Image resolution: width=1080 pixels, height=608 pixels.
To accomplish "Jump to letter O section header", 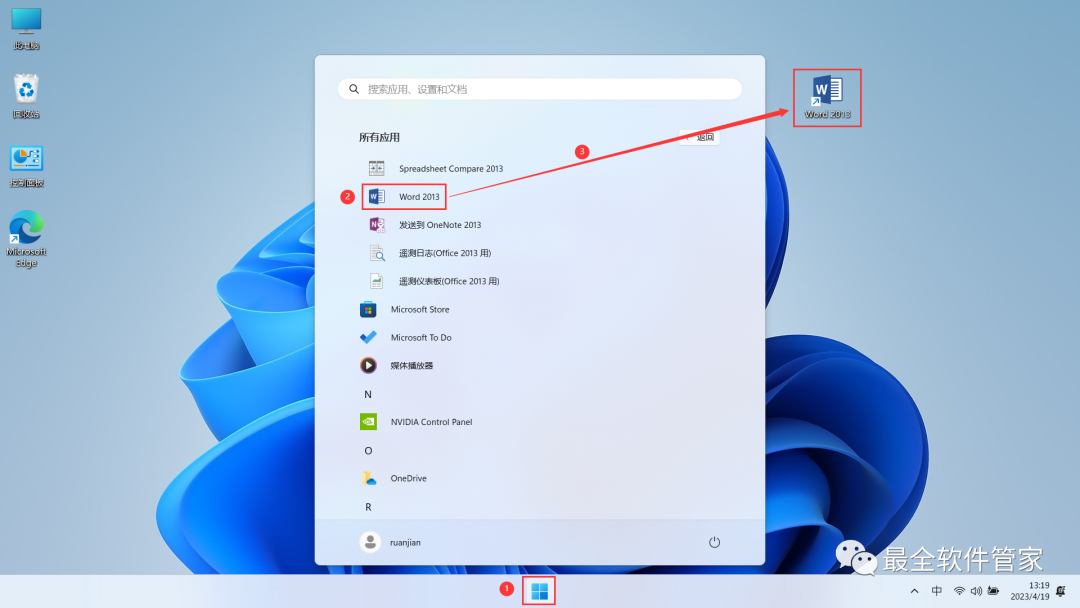I will pyautogui.click(x=368, y=450).
